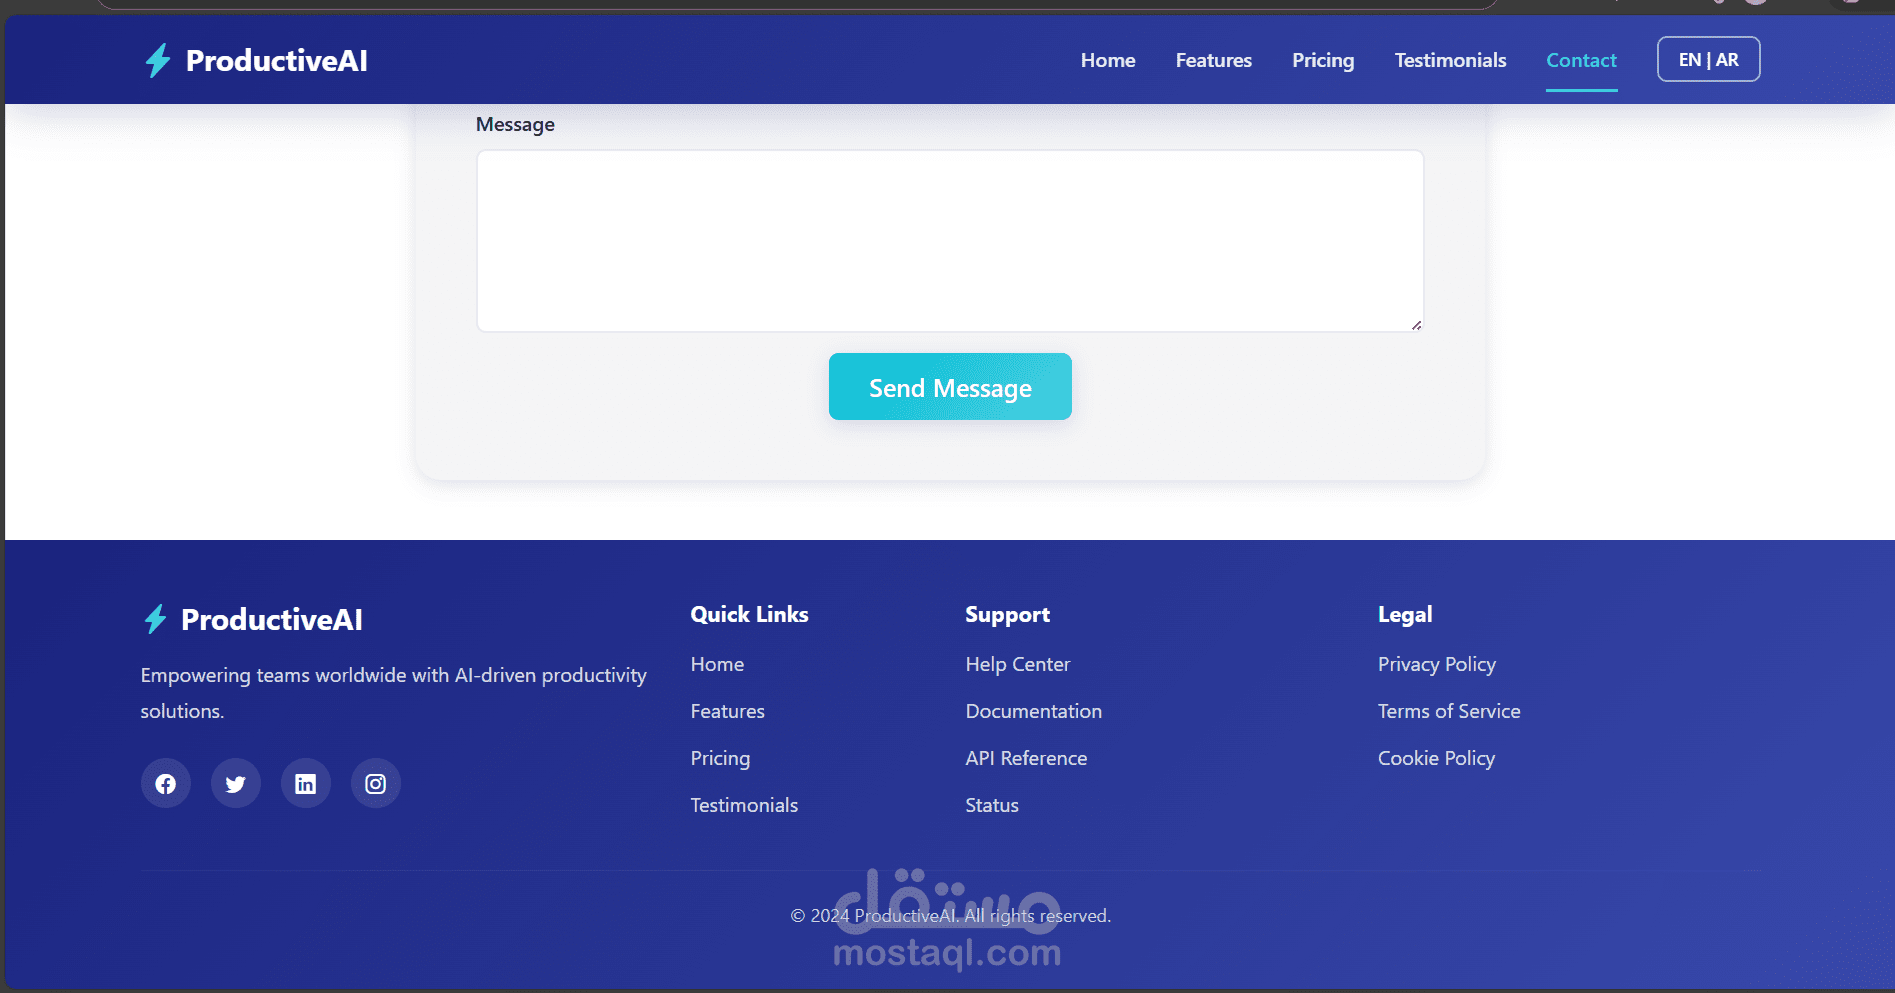This screenshot has width=1895, height=993.
Task: Click the footer ProductiveAI brand name
Action: [x=272, y=620]
